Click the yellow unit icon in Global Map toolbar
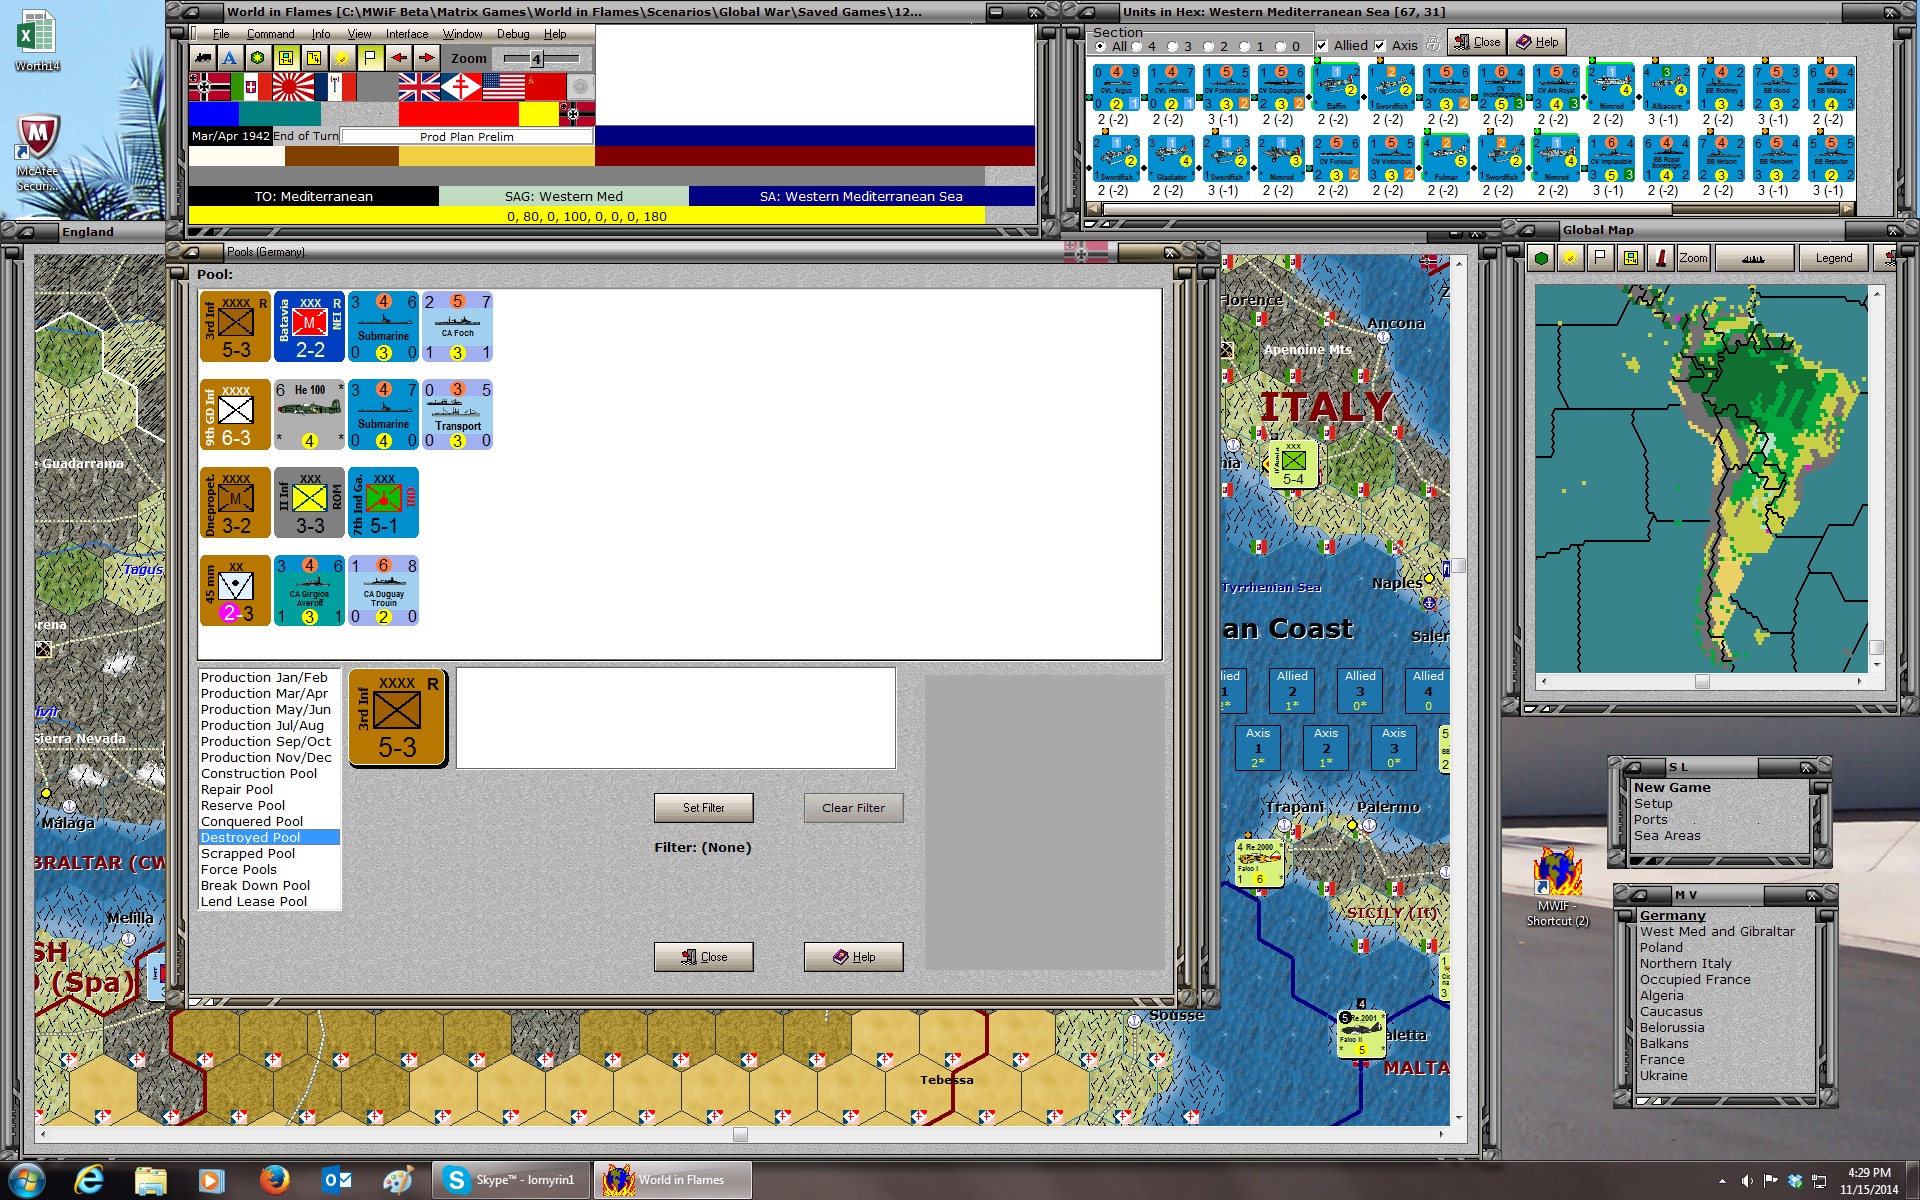1920x1200 pixels. [x=1631, y=258]
